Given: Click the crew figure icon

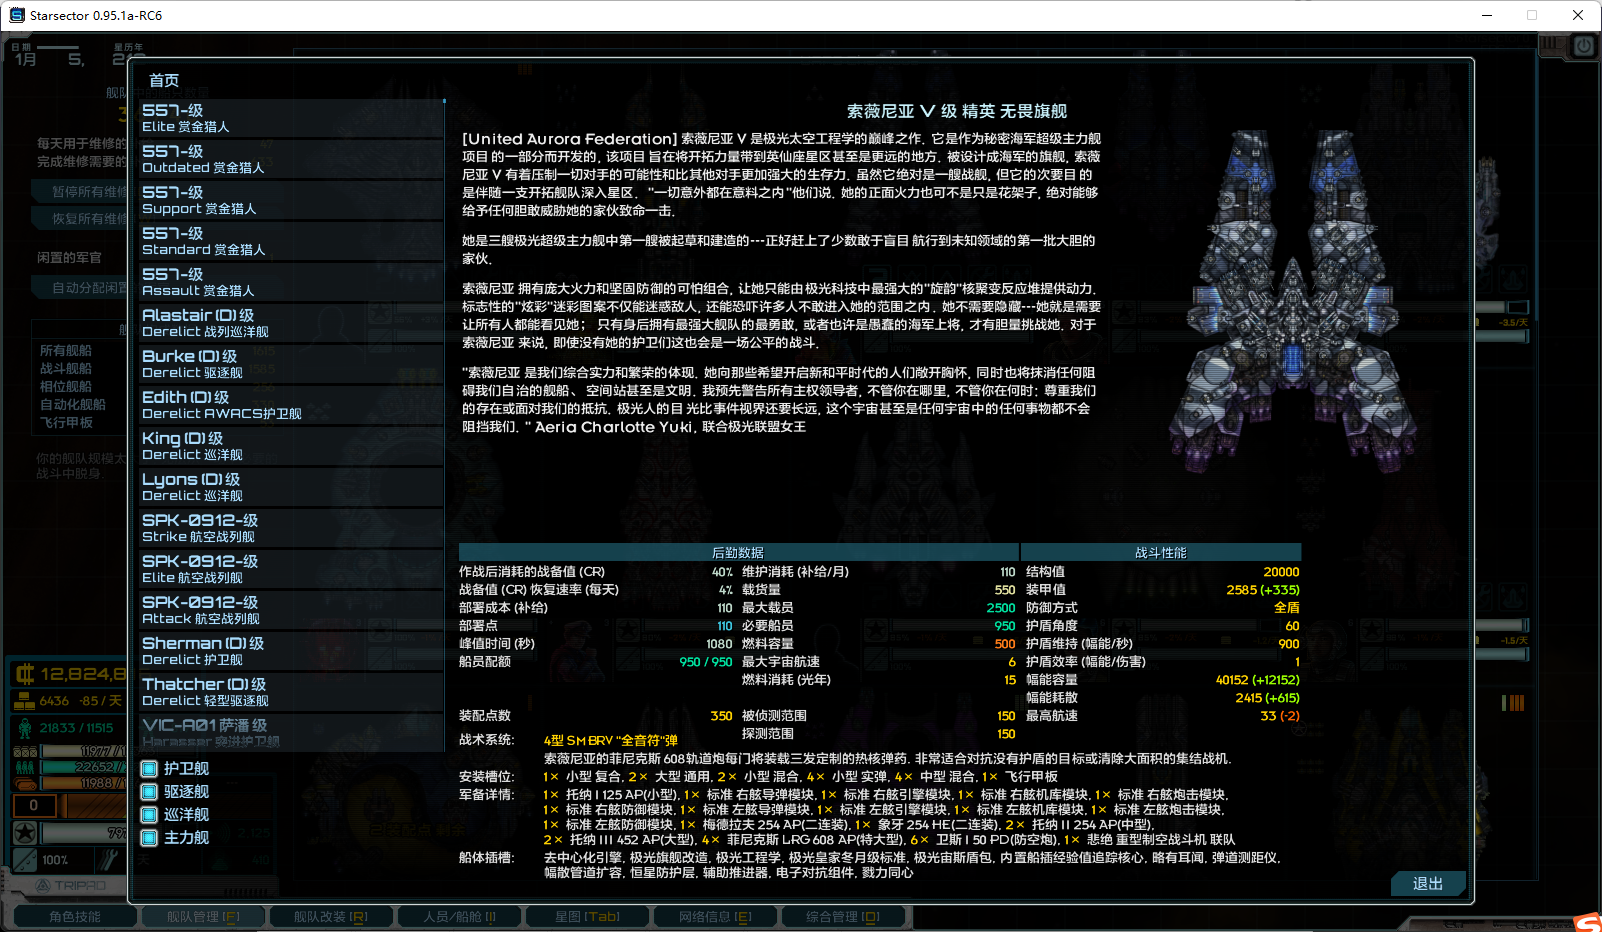Looking at the screenshot, I should tap(24, 728).
